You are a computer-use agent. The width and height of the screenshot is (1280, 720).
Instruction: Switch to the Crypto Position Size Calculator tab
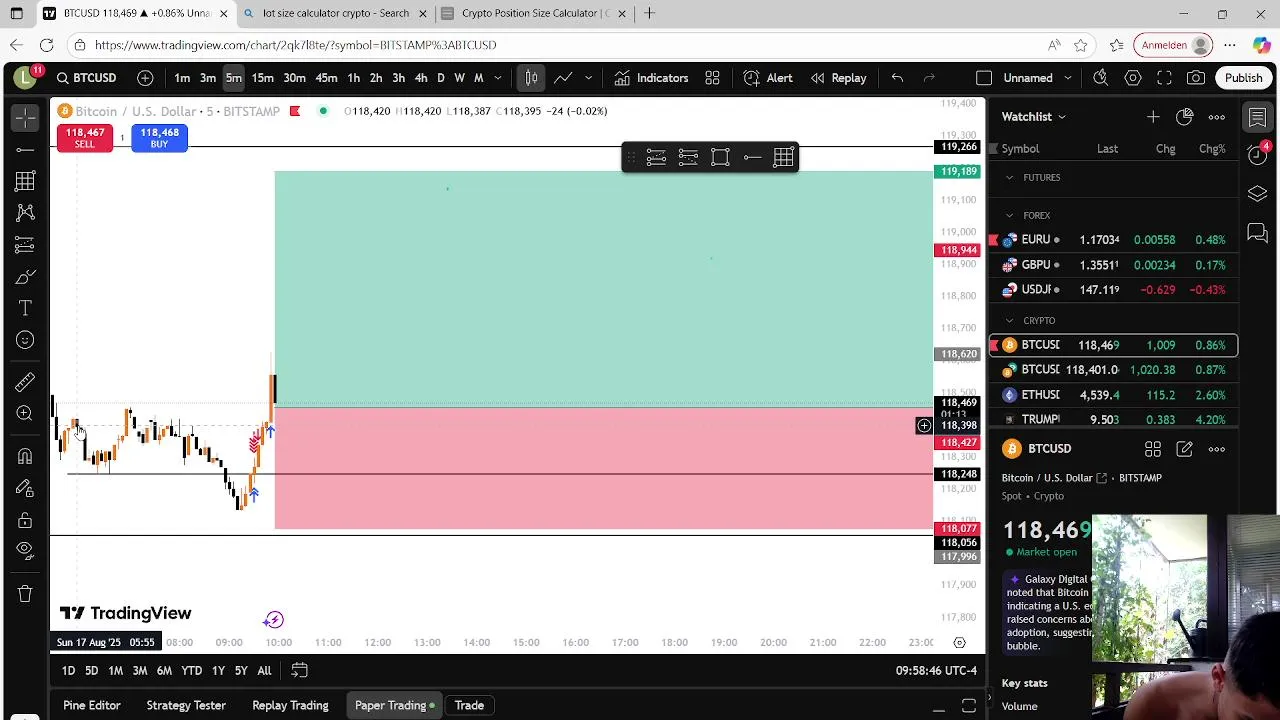click(535, 13)
